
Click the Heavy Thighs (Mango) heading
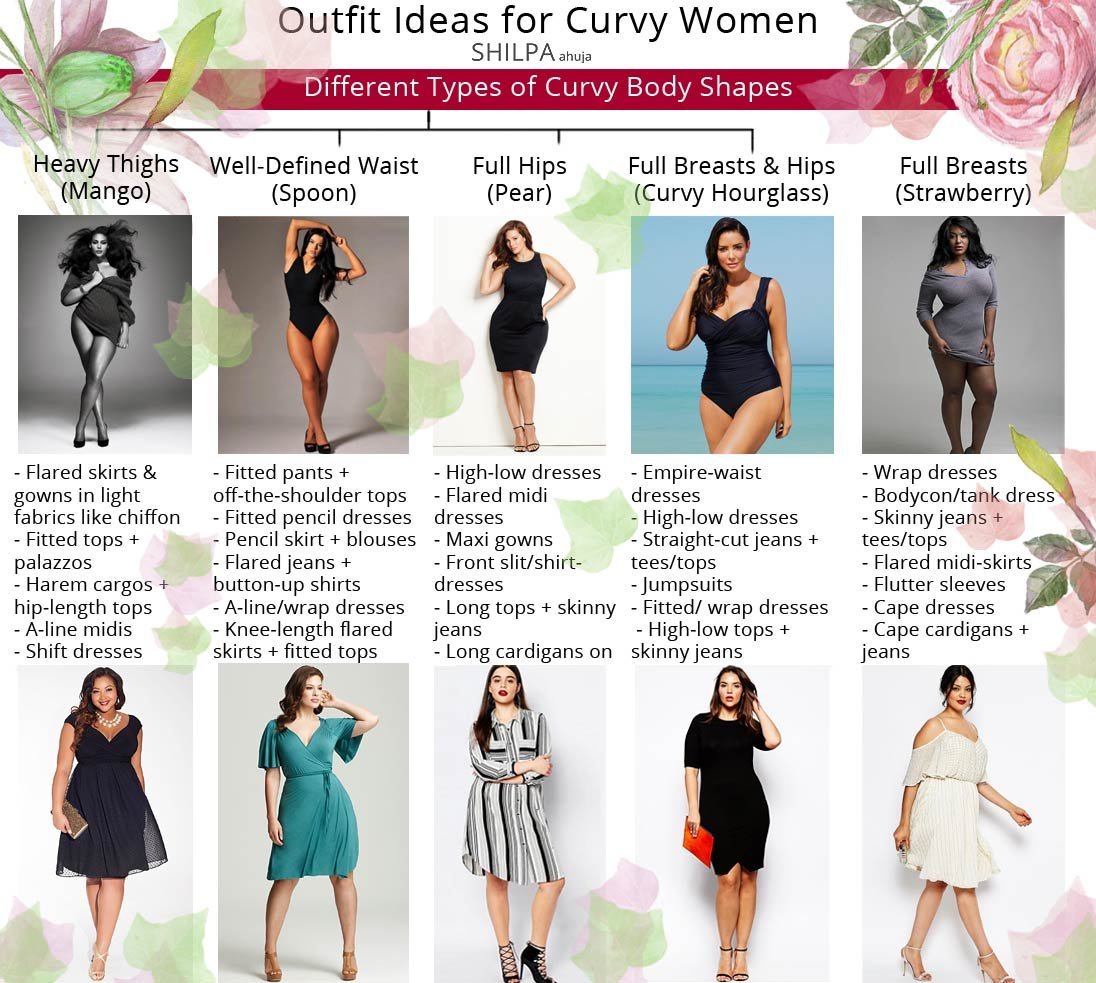(x=106, y=177)
